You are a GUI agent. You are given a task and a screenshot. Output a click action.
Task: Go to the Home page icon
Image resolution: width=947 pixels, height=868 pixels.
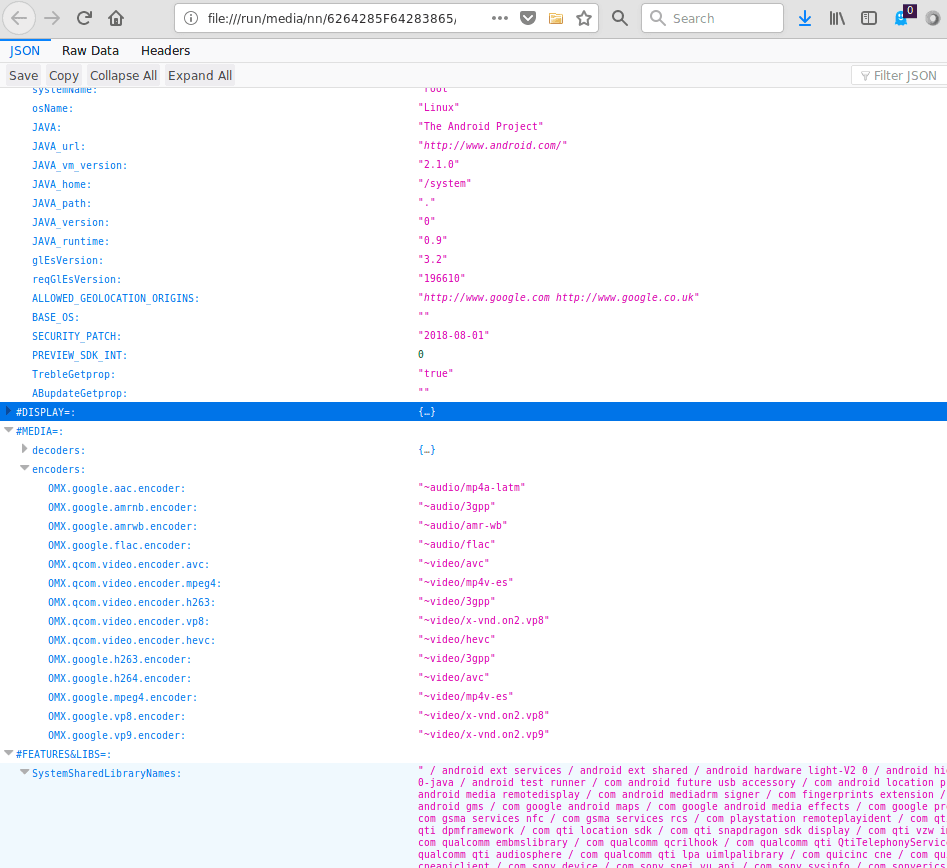point(116,18)
